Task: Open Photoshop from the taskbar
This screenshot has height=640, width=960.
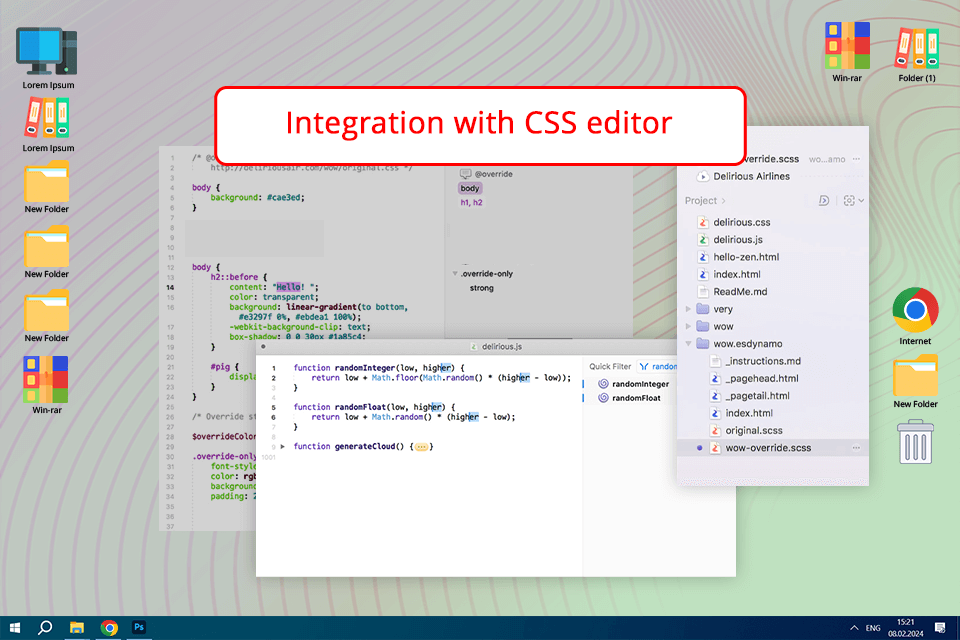Action: 139,627
